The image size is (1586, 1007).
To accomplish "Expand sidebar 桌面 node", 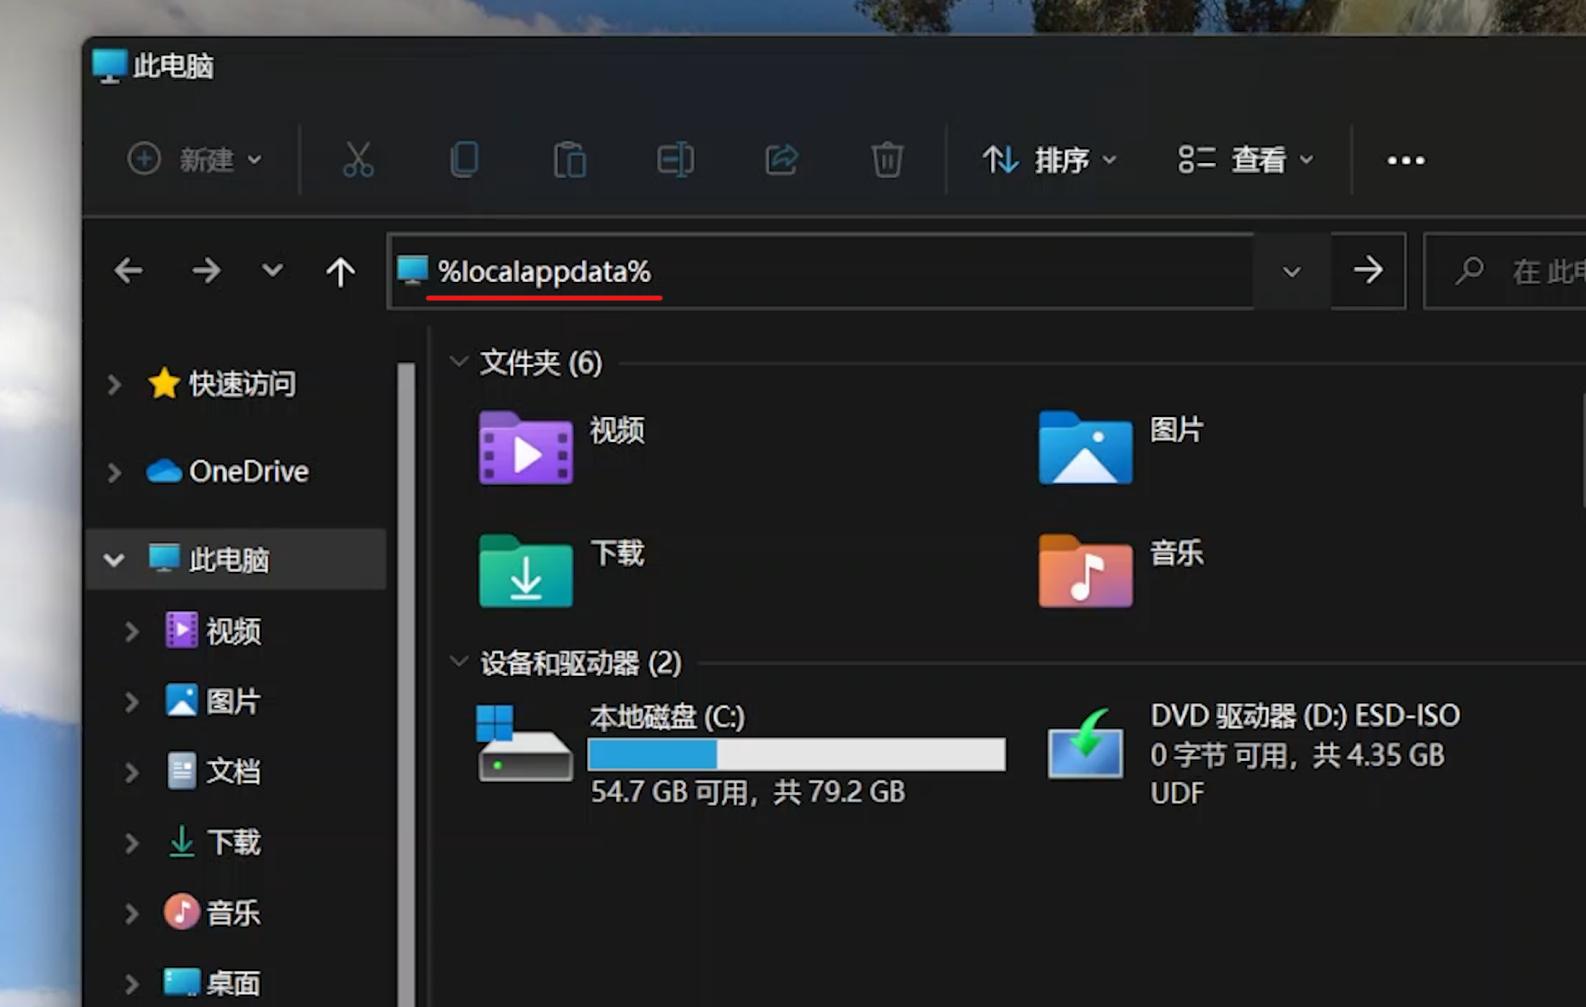I will tap(131, 983).
